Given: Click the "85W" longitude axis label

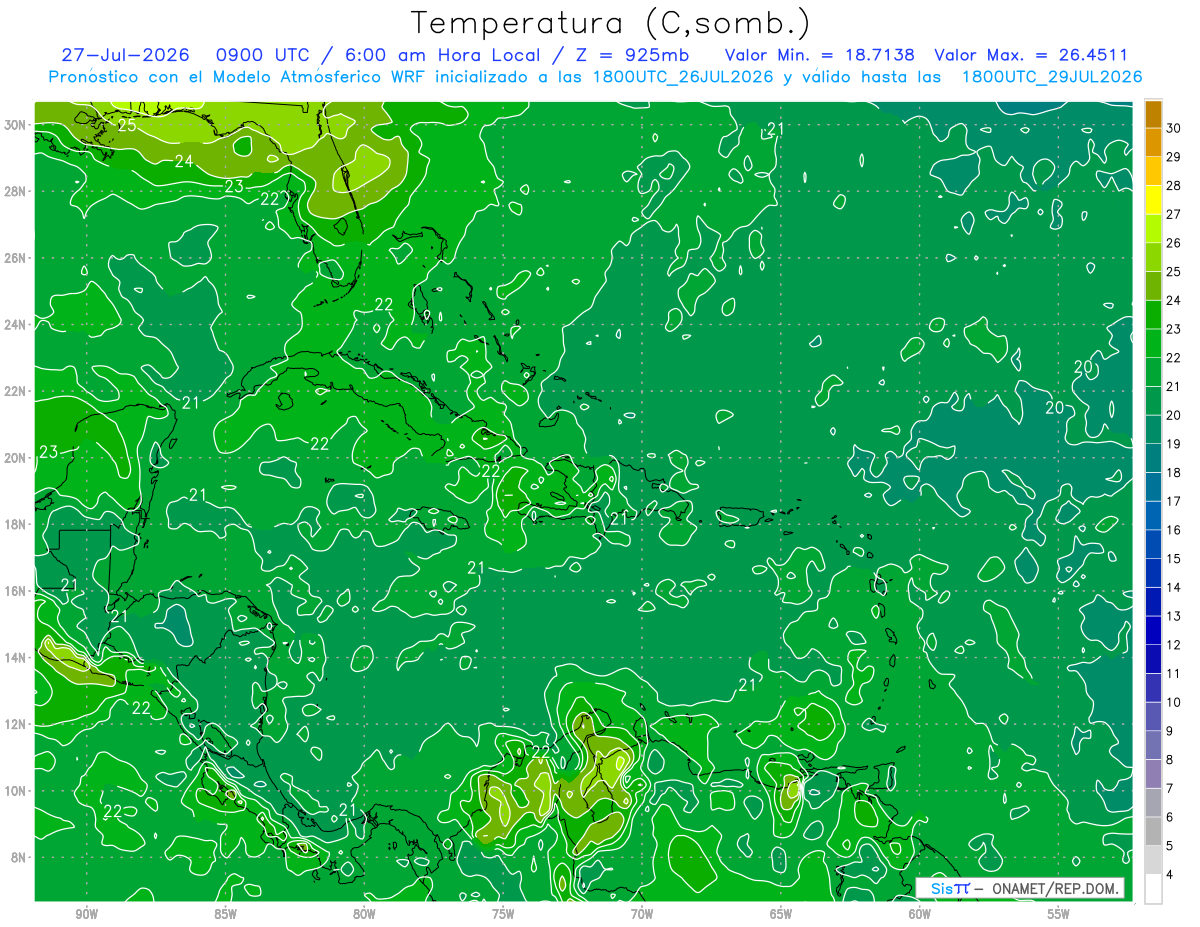Looking at the screenshot, I should 225,914.
